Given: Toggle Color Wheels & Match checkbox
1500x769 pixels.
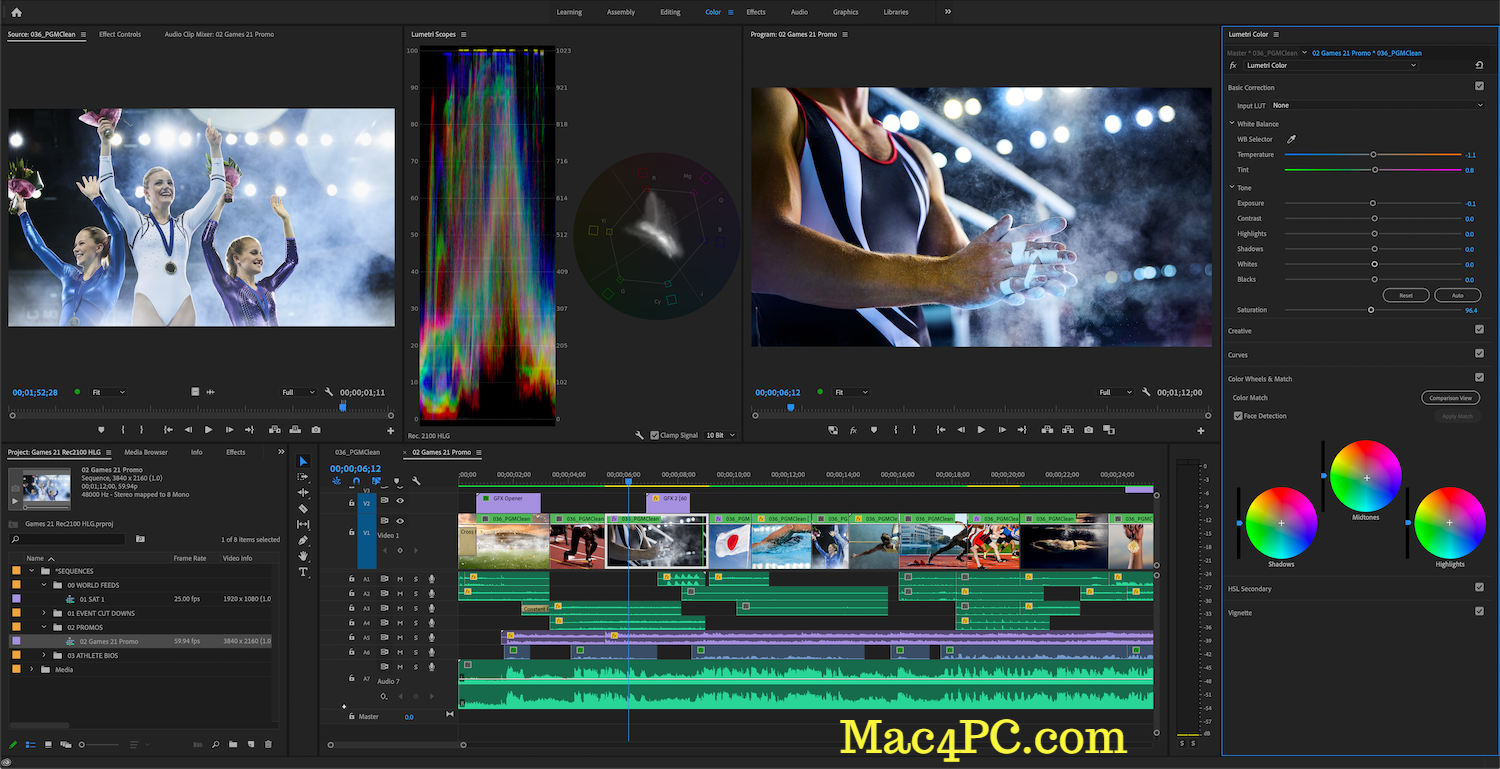Looking at the screenshot, I should (x=1479, y=378).
